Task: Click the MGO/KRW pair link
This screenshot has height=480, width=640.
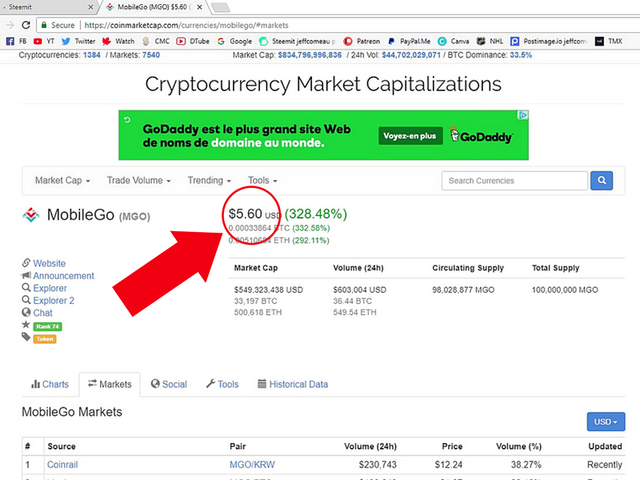Action: [252, 464]
